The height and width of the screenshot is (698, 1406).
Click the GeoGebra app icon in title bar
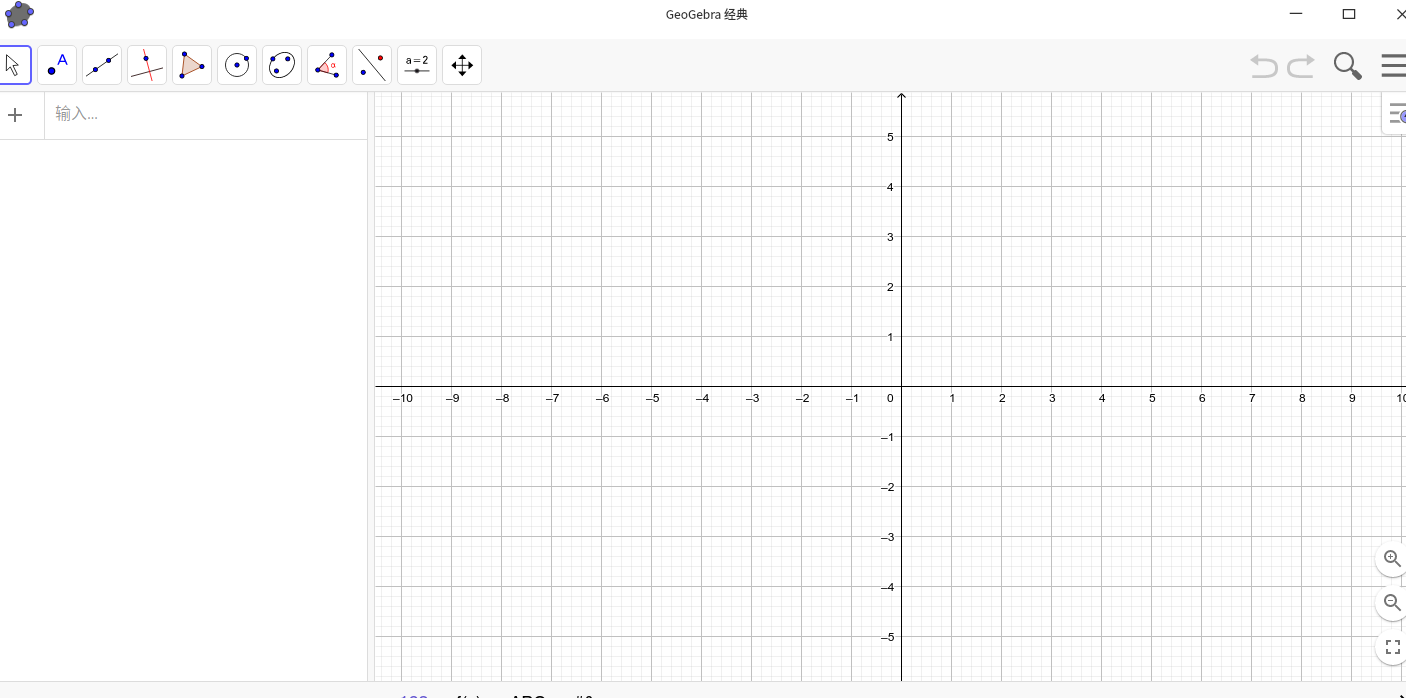coord(18,14)
